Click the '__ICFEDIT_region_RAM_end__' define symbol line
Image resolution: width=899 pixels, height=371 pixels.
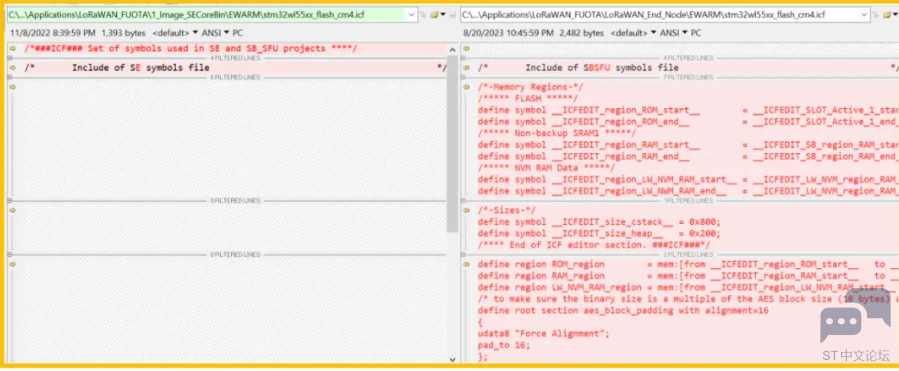point(688,156)
